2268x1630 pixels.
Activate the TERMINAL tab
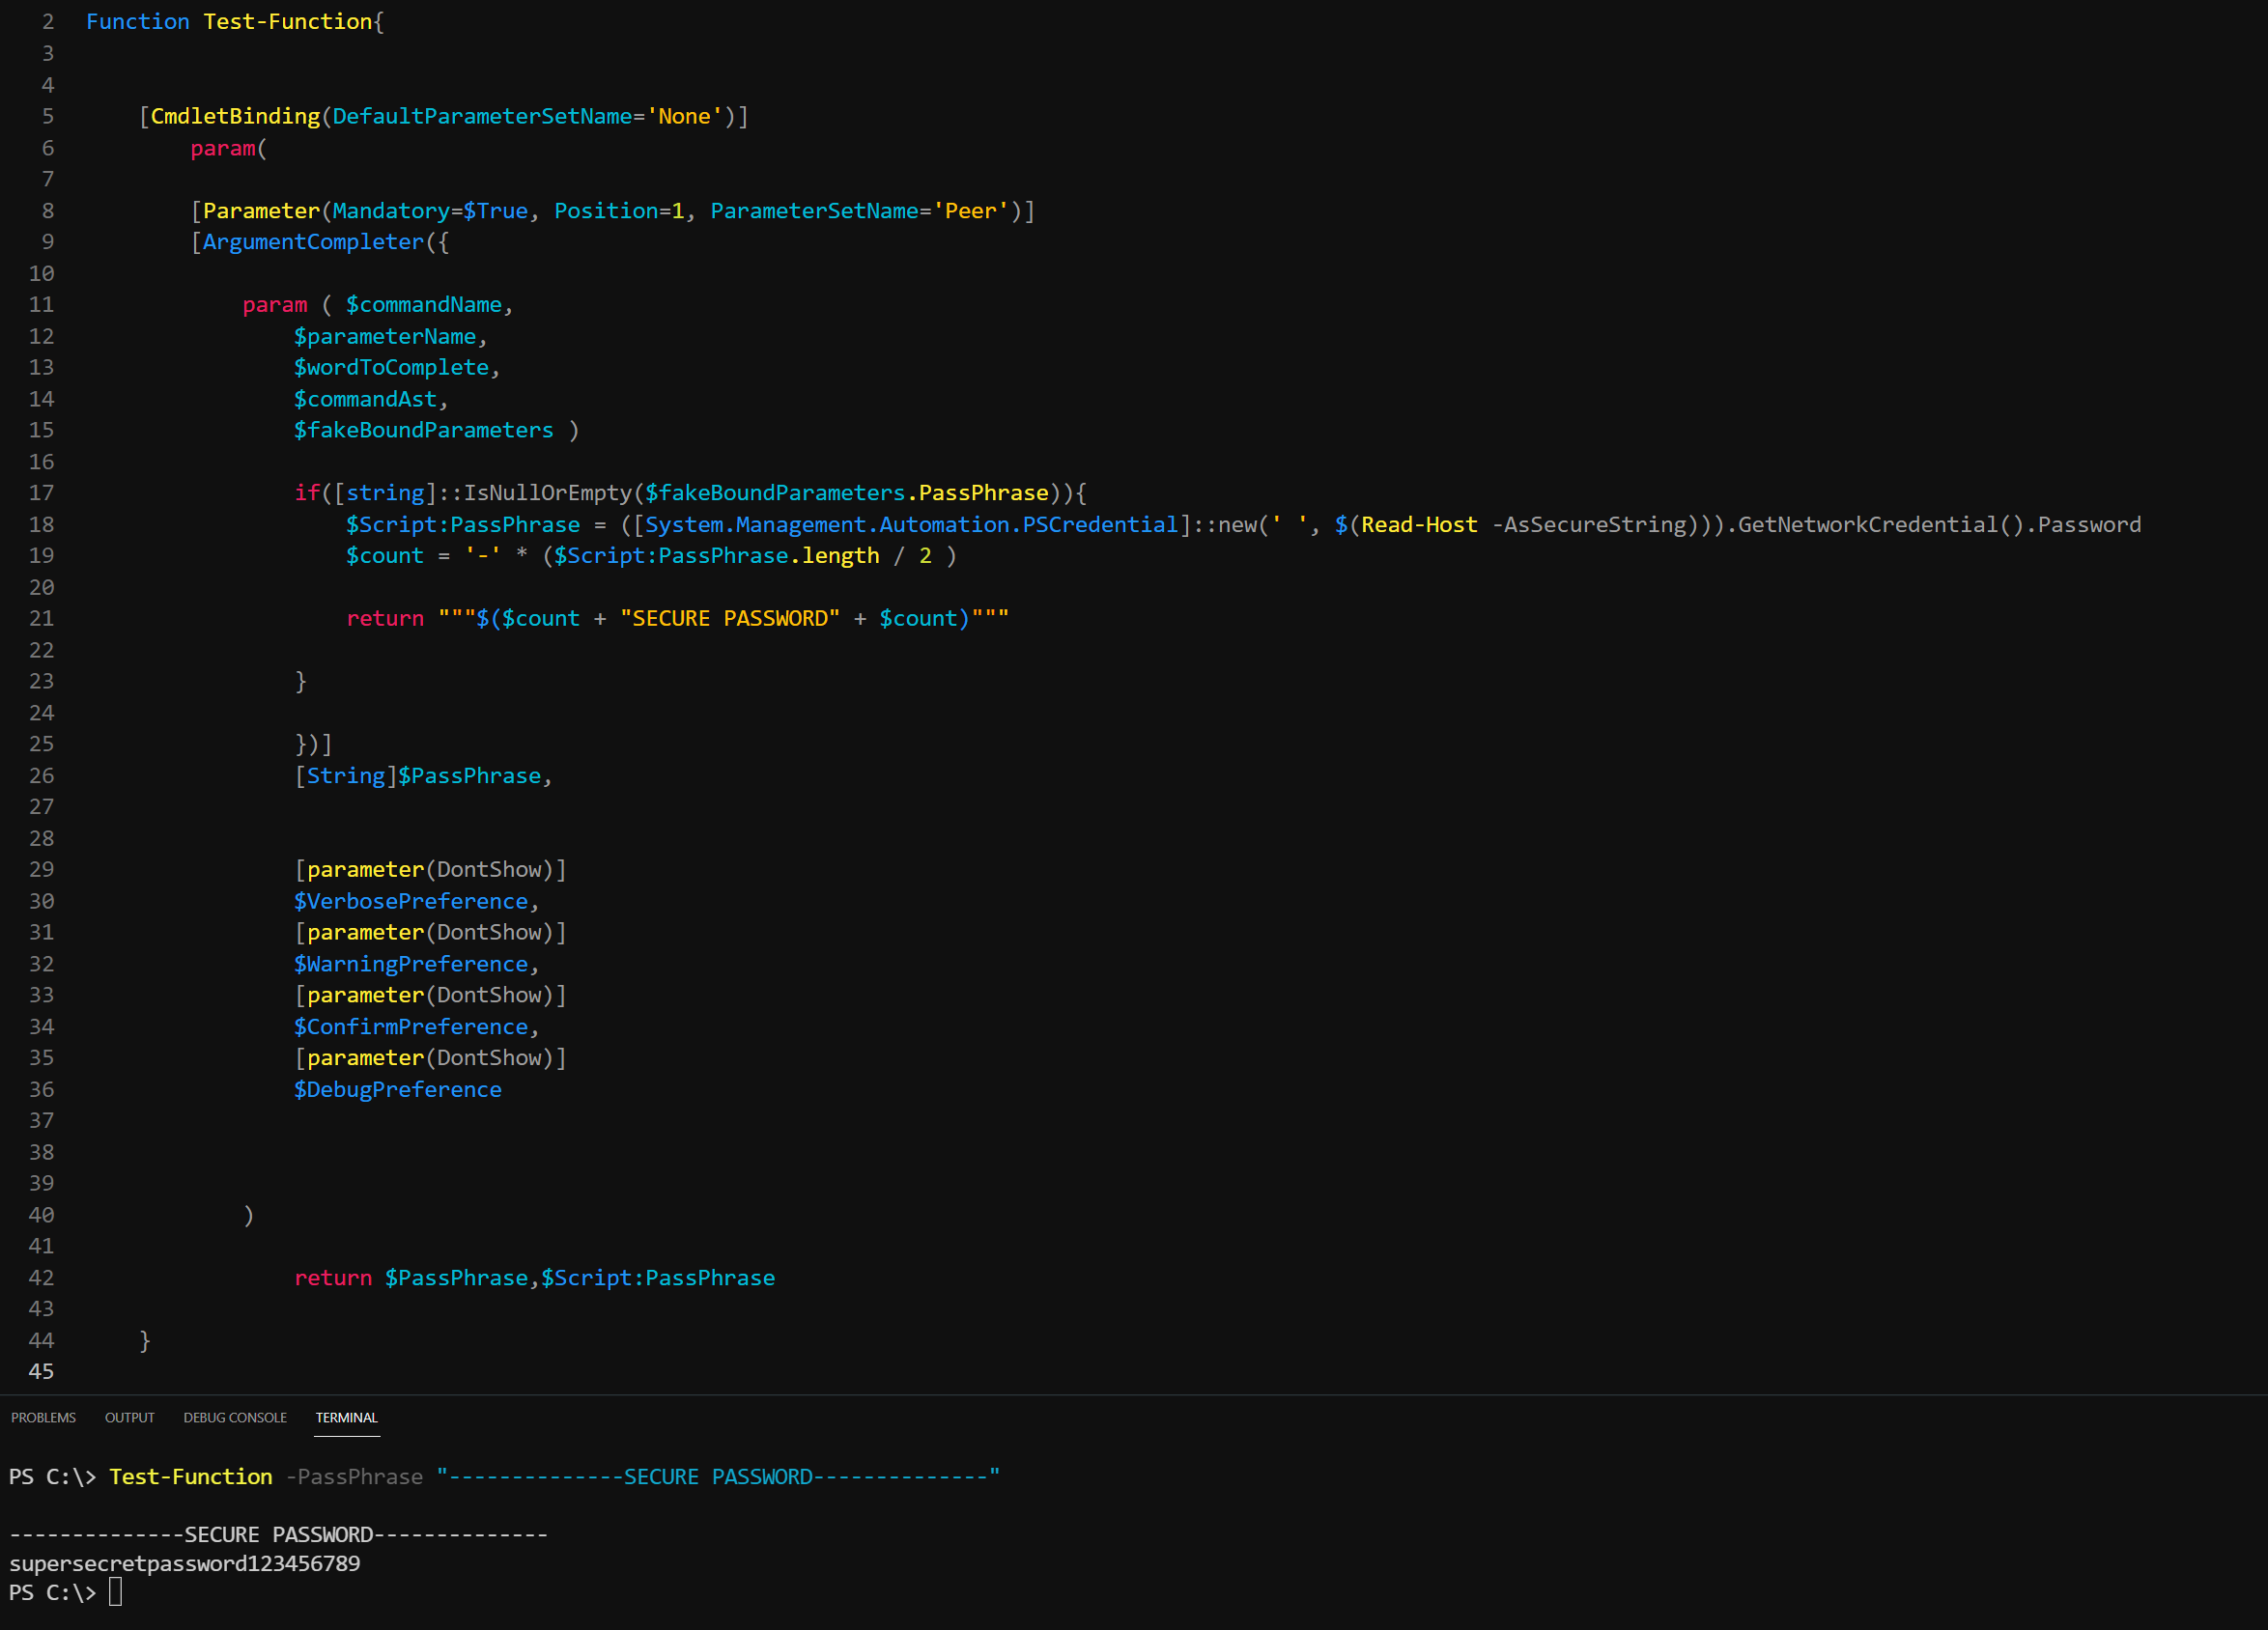(347, 1417)
